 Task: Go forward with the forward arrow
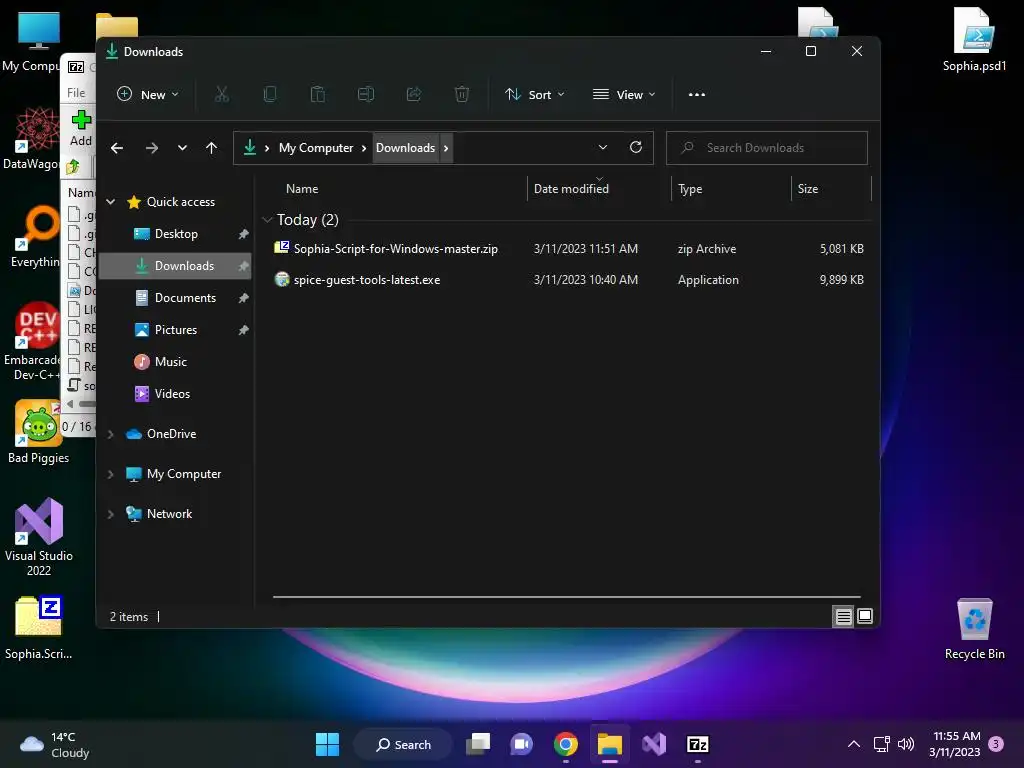click(x=152, y=148)
